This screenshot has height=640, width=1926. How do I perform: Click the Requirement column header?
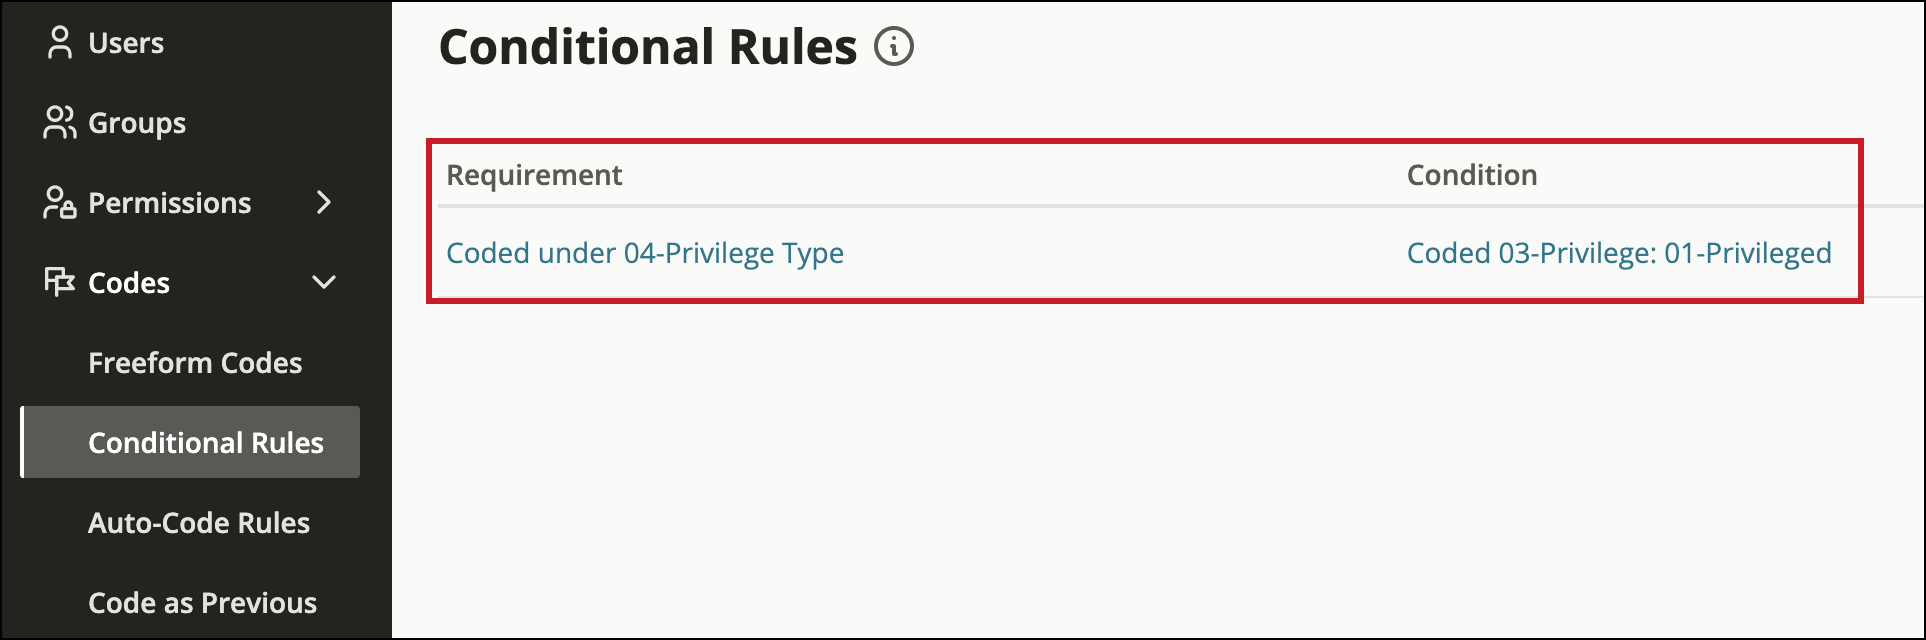(x=535, y=174)
